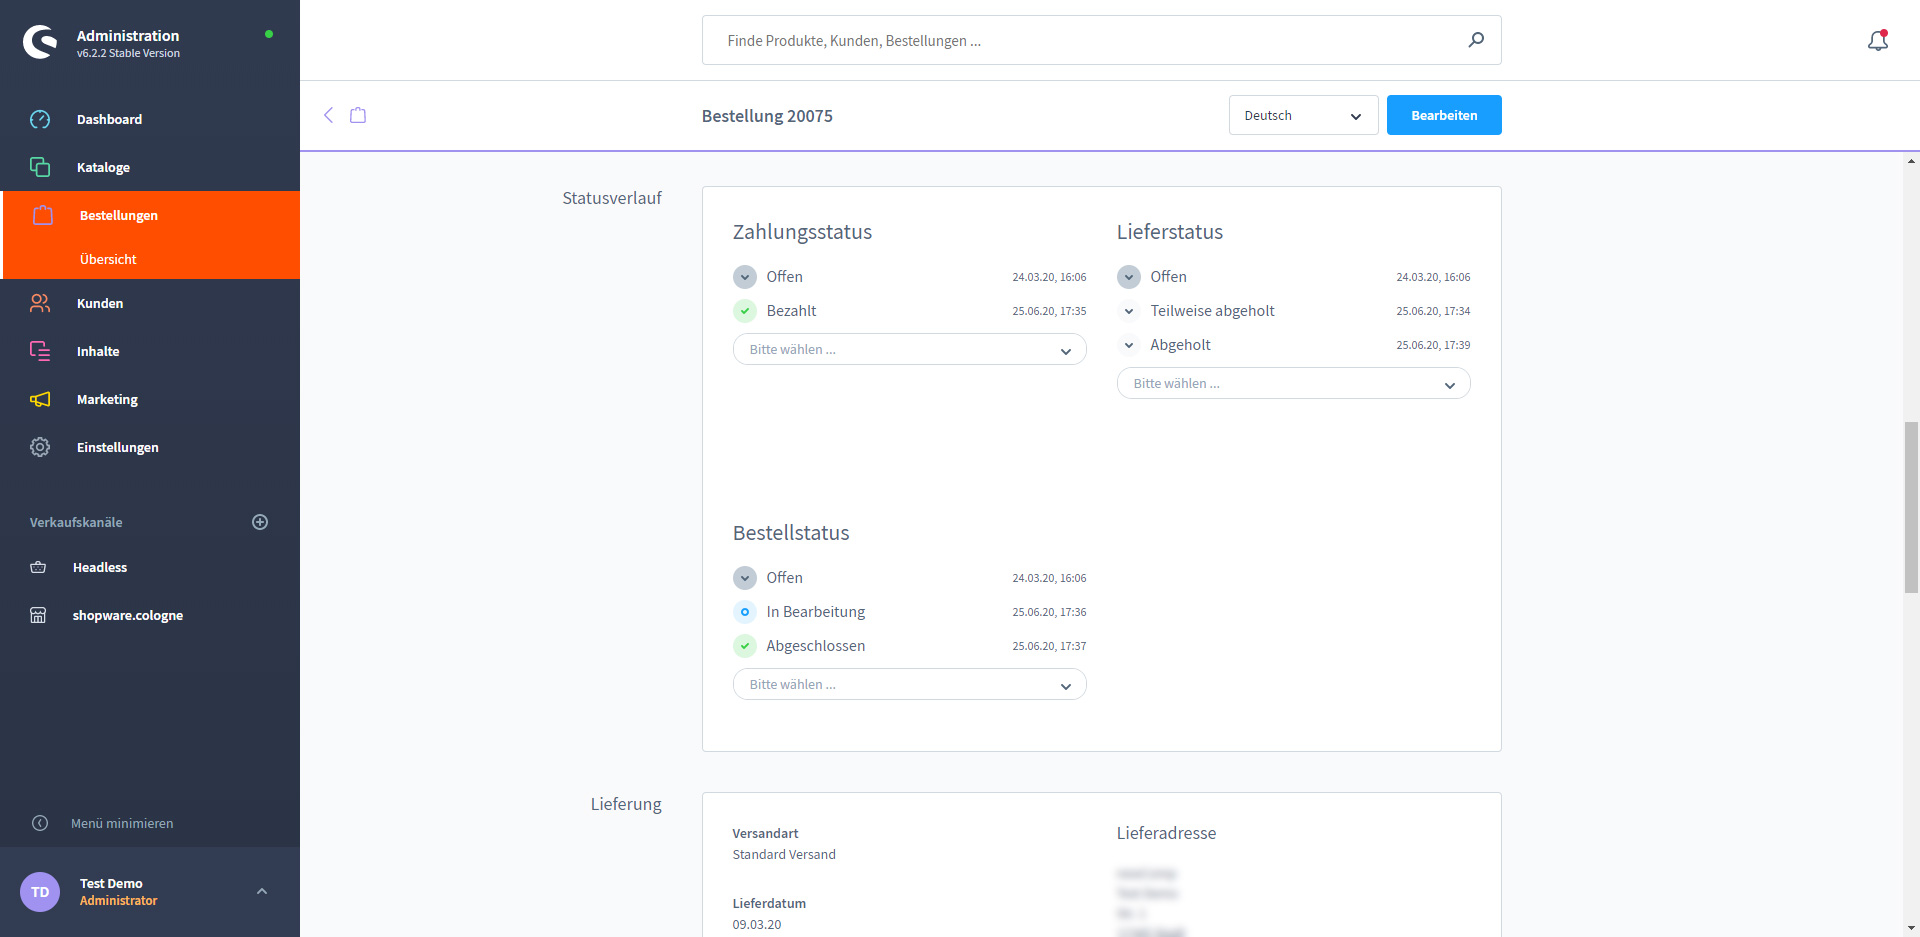
Task: Open the Marketing menu item
Action: (x=150, y=399)
